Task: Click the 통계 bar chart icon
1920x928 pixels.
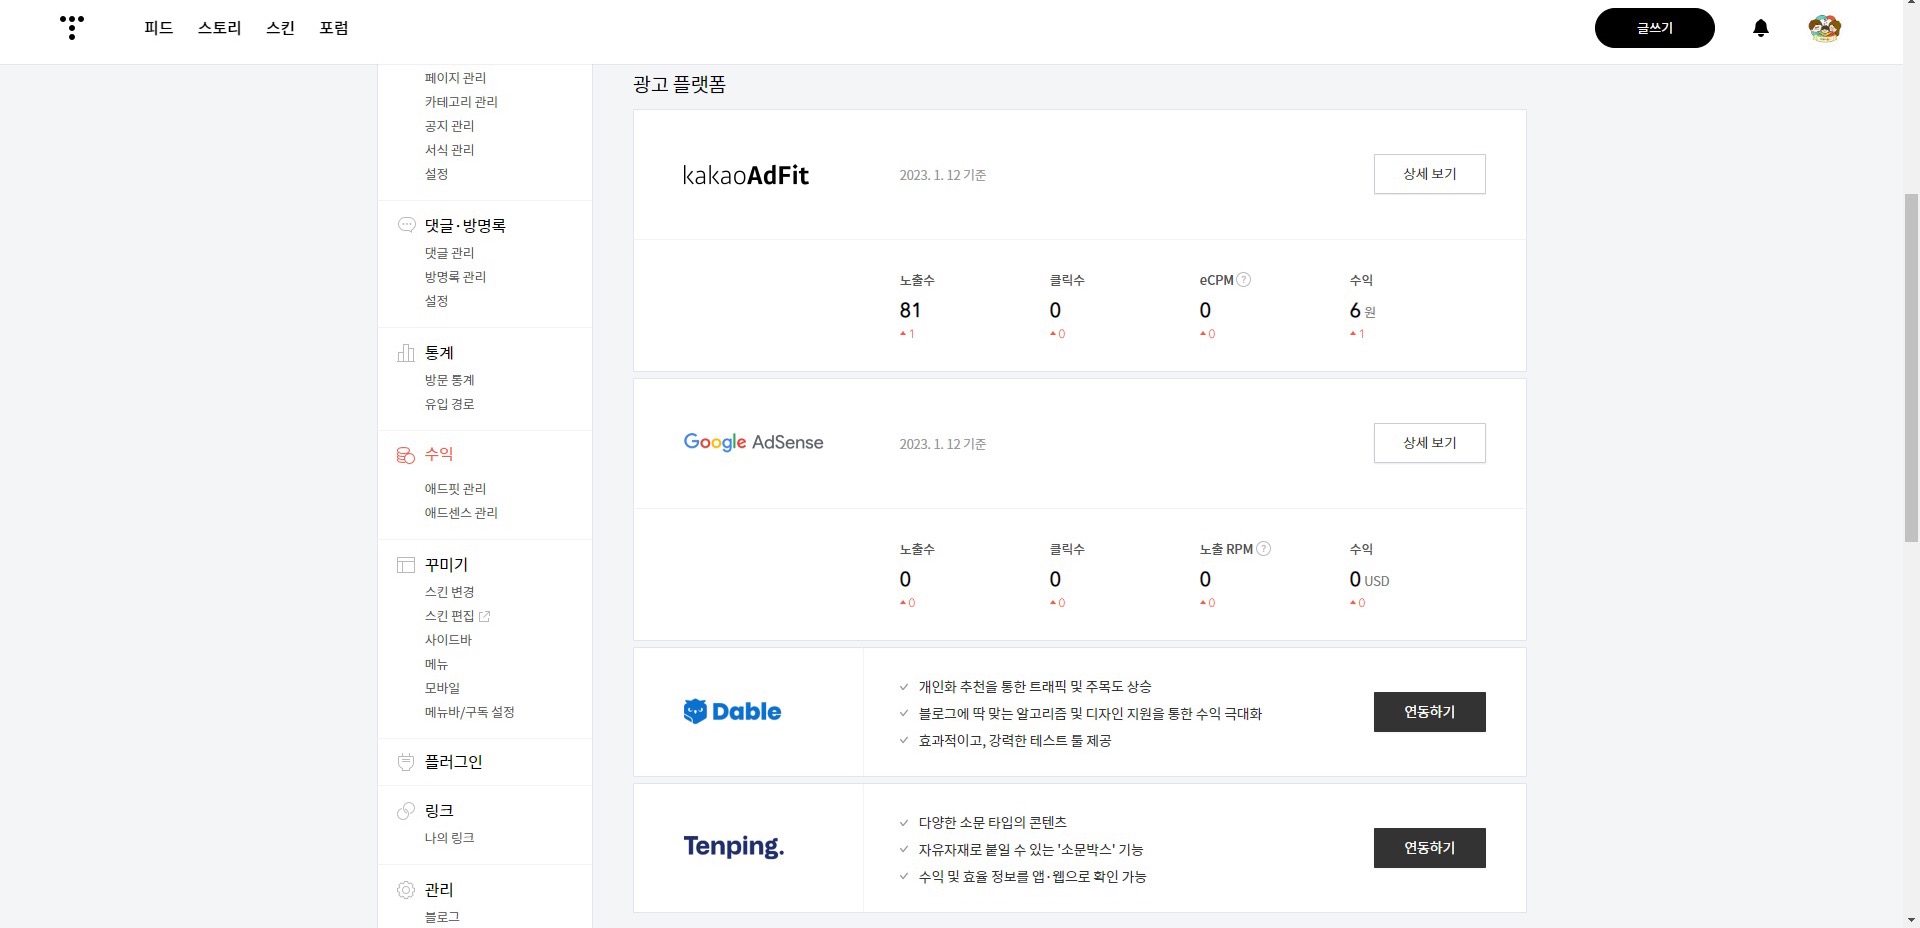Action: (406, 353)
